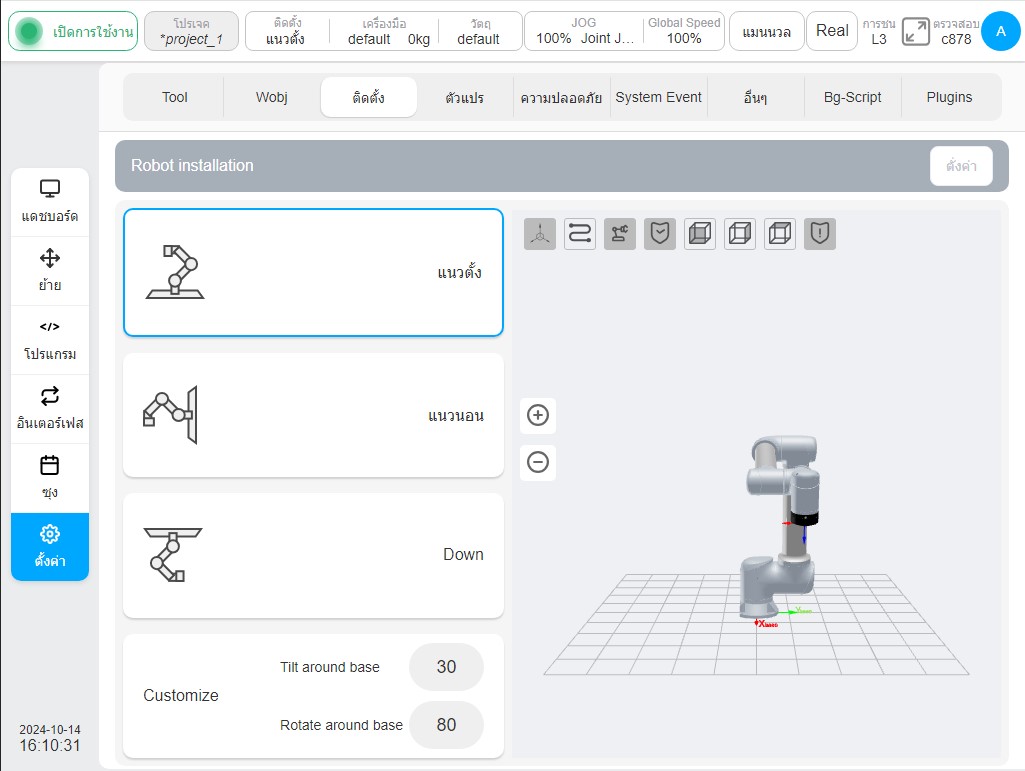The width and height of the screenshot is (1025, 771).
Task: Switch to the อื่นๆ others tab
Action: pos(756,97)
